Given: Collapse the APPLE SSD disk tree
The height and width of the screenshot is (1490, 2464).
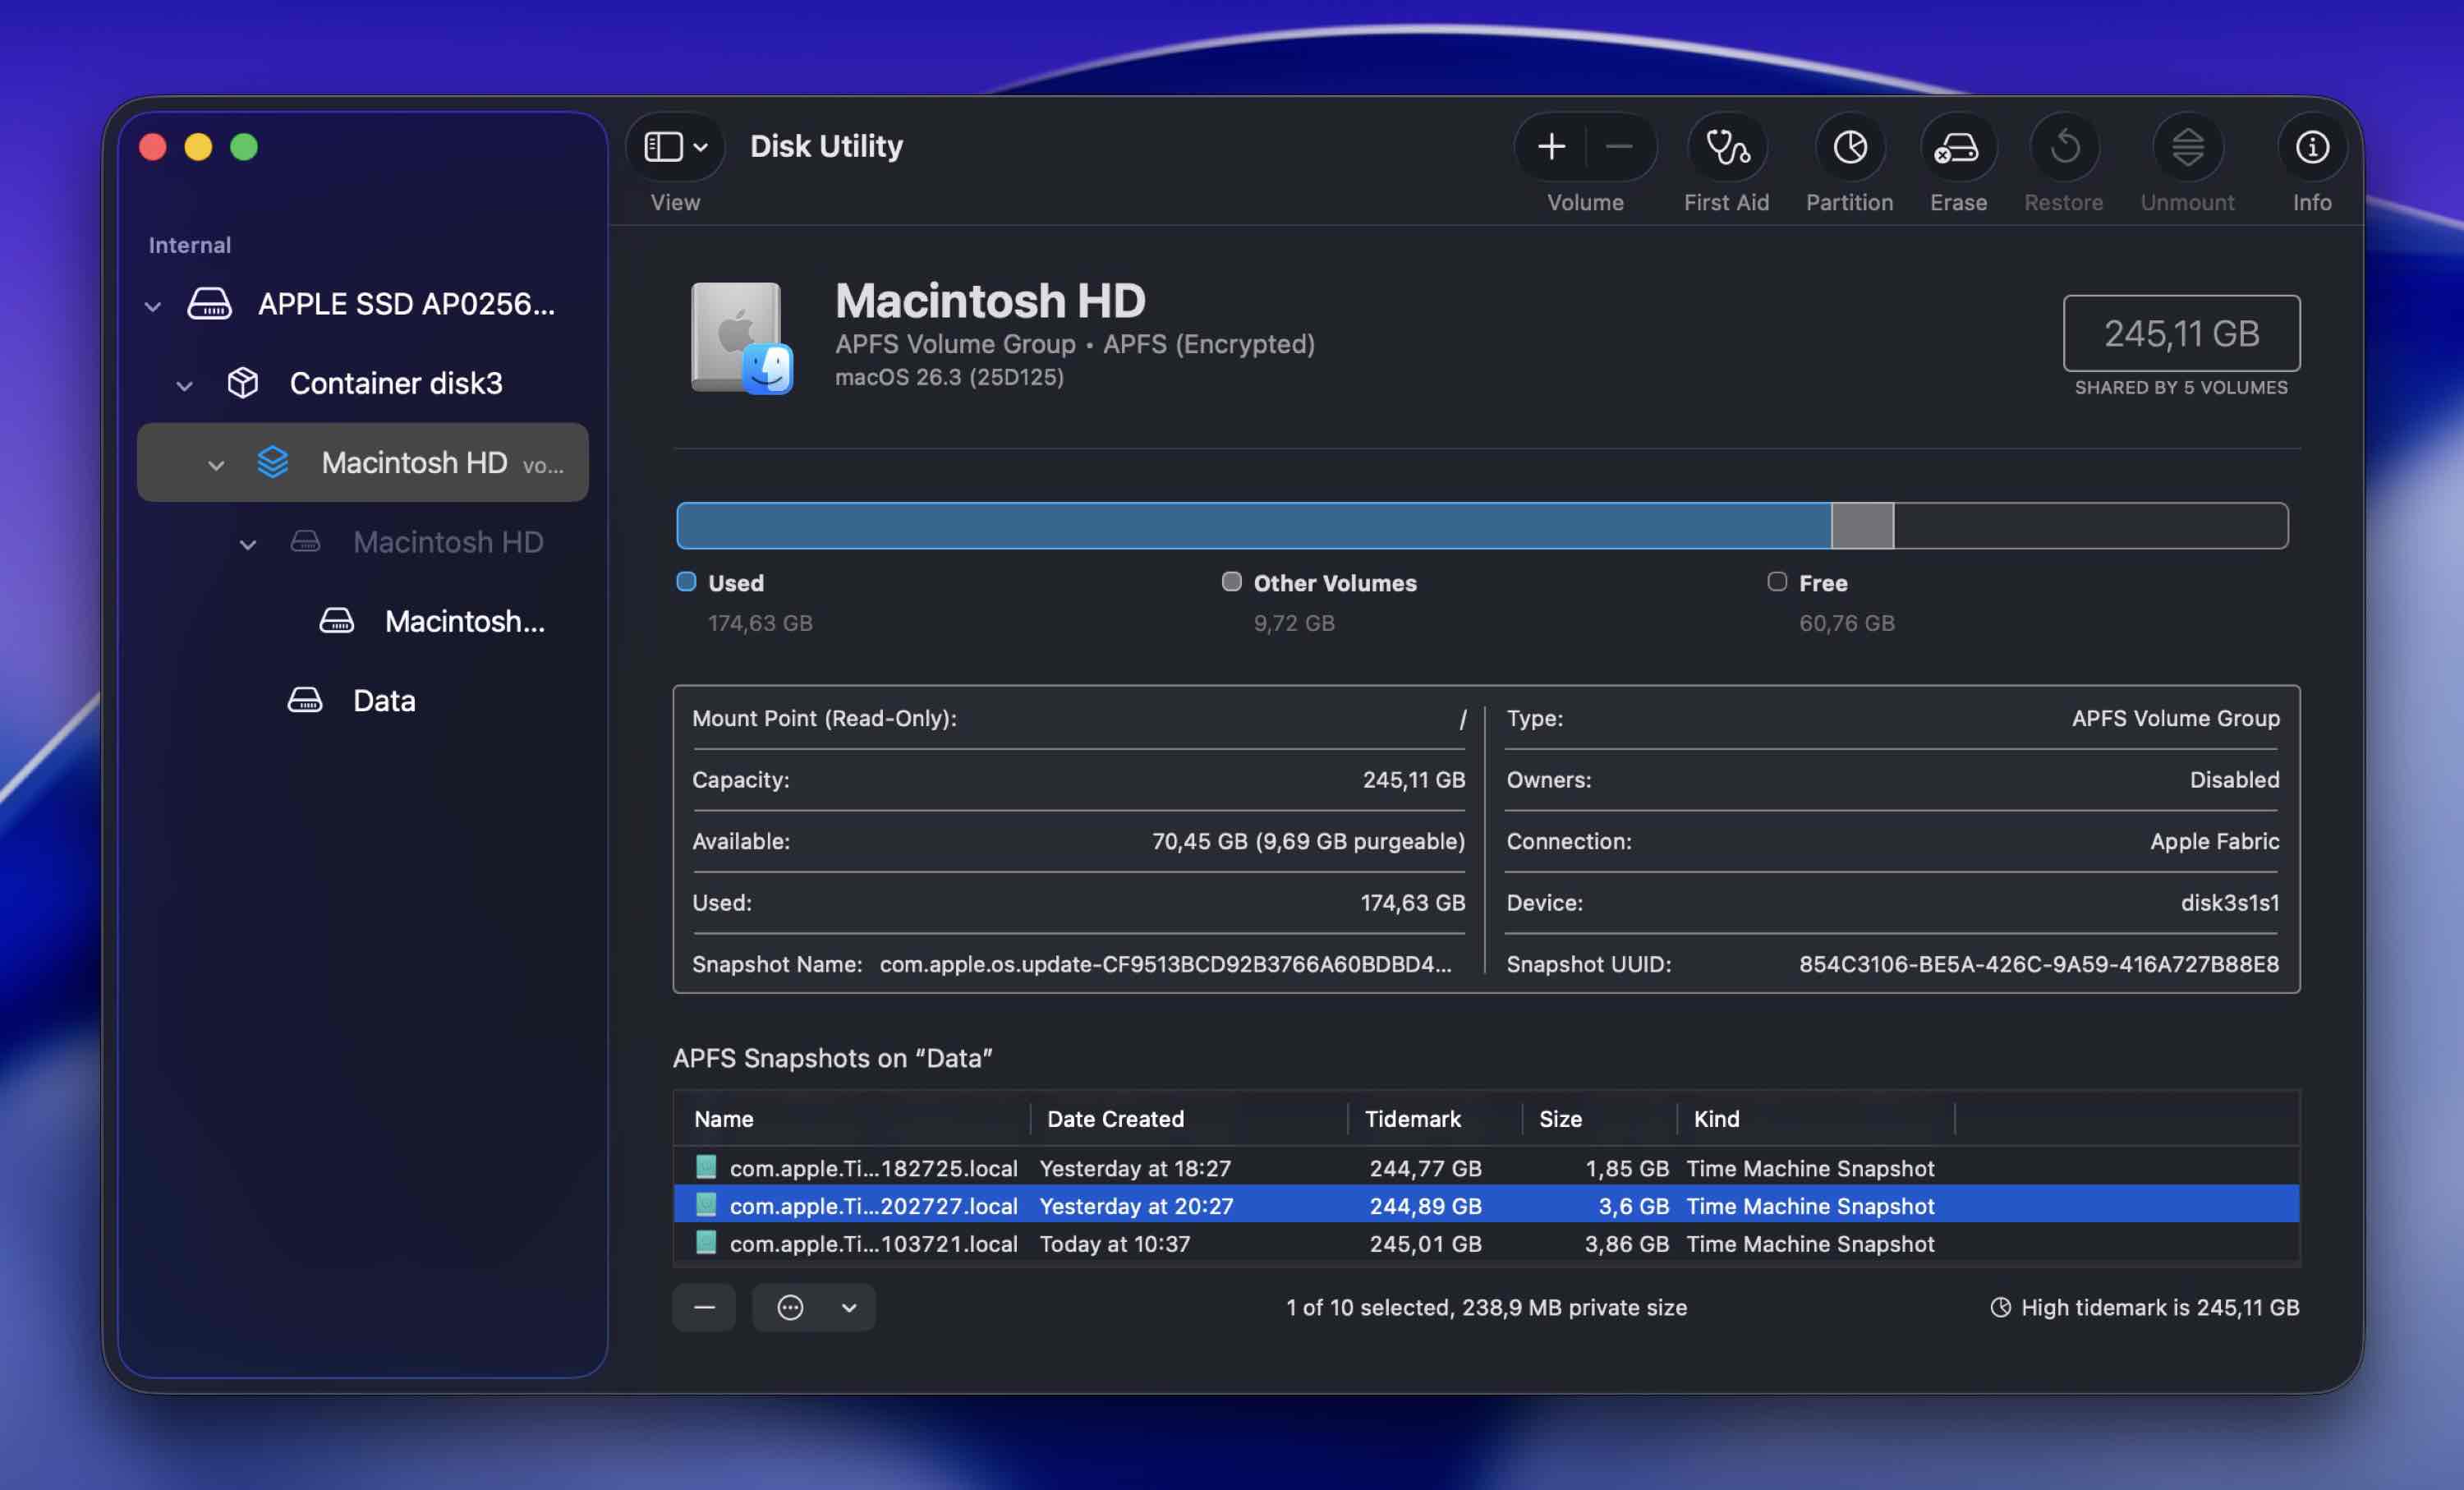Looking at the screenshot, I should click(x=153, y=306).
